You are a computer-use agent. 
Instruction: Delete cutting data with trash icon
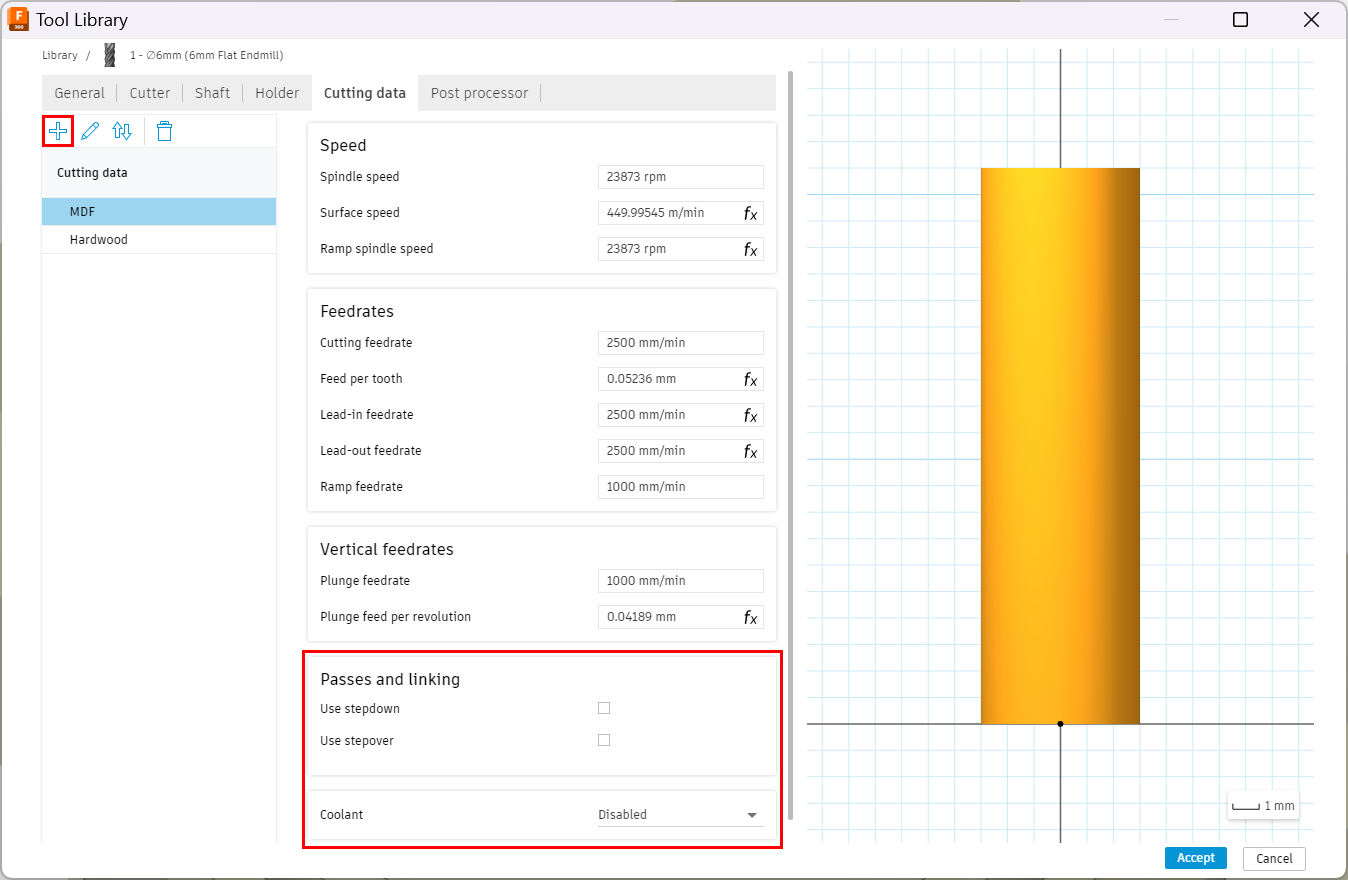pos(165,131)
